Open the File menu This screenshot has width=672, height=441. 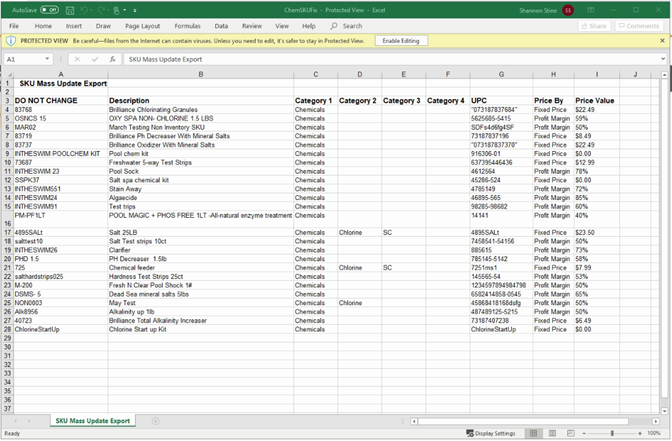click(14, 26)
